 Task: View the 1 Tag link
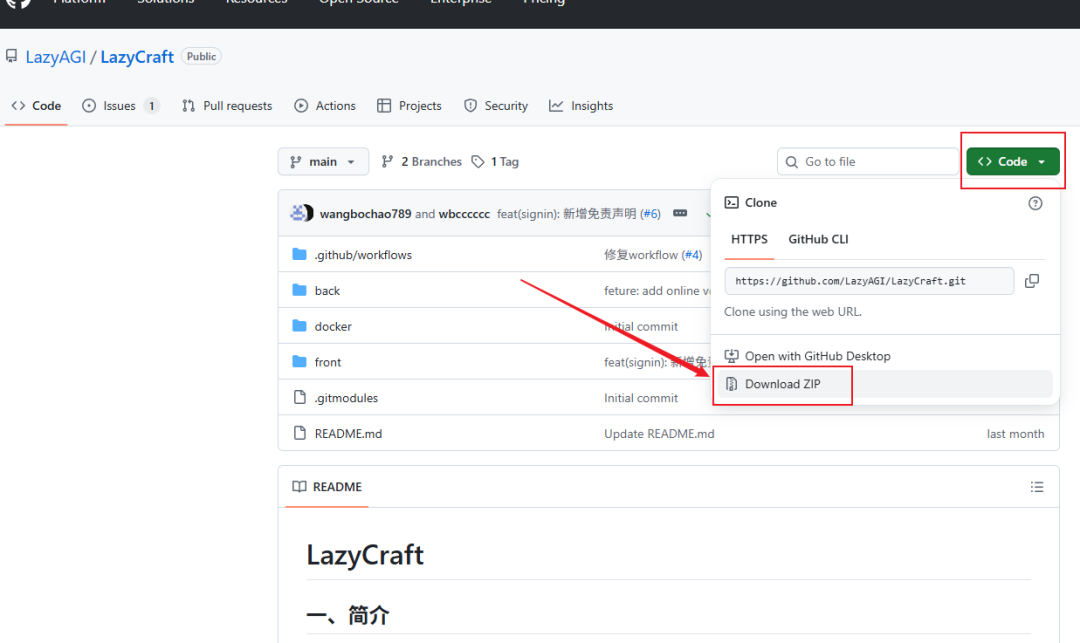[495, 162]
